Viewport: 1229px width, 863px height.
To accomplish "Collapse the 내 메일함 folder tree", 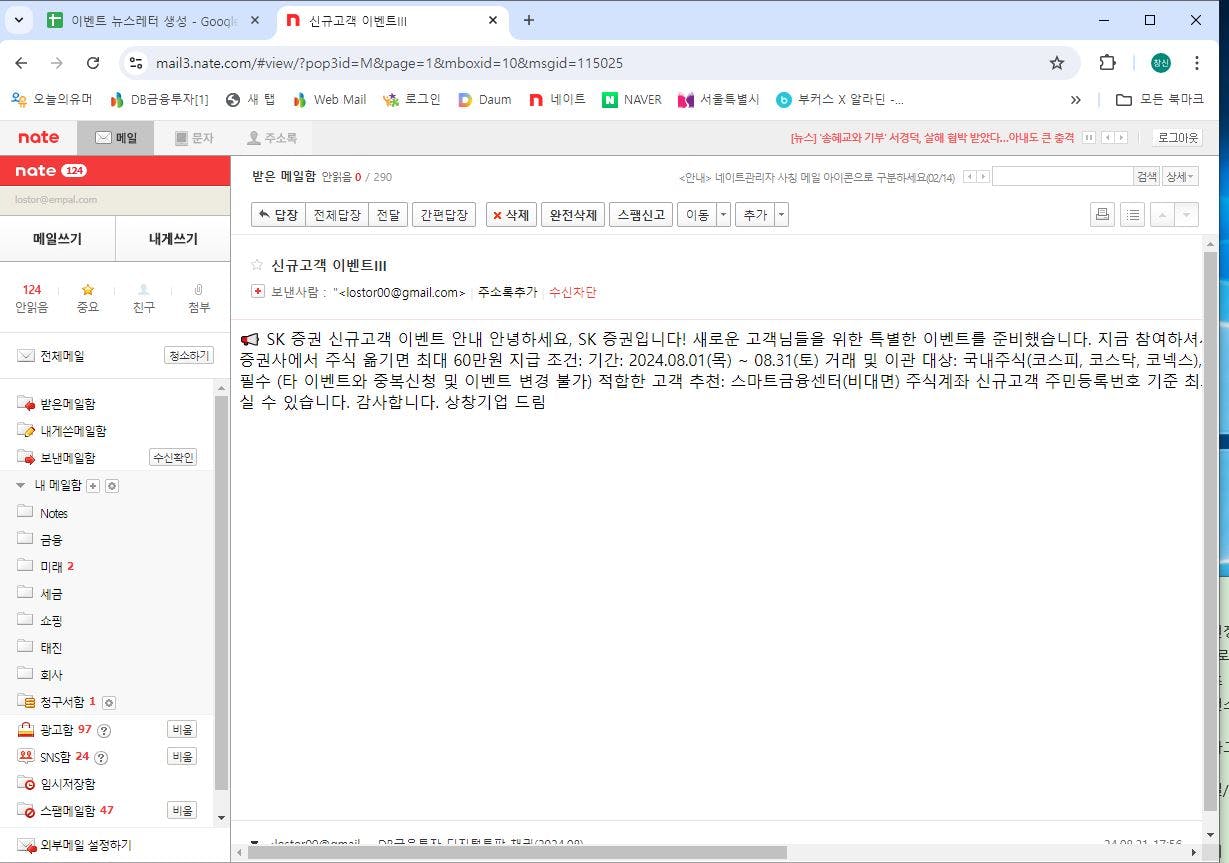I will pos(21,485).
